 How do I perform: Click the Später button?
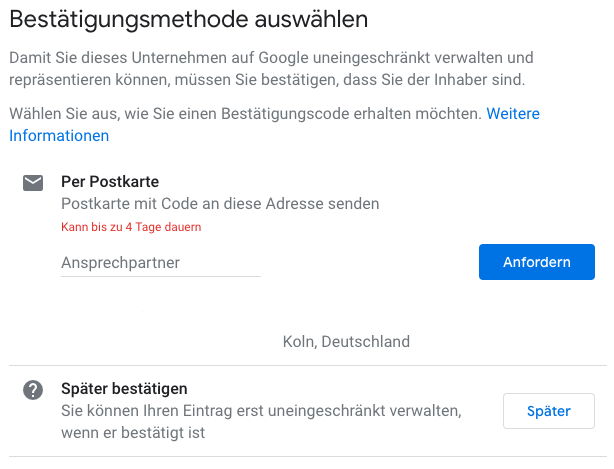tap(549, 411)
